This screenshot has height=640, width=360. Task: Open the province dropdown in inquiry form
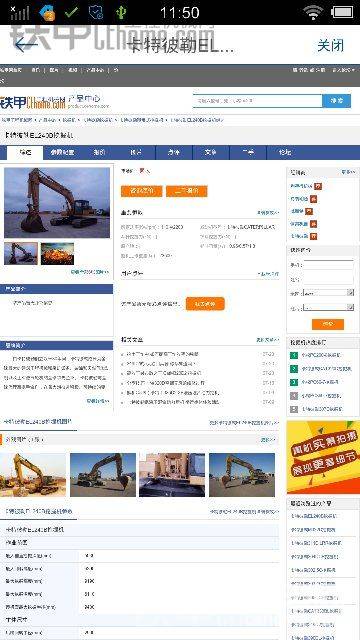pos(328,293)
